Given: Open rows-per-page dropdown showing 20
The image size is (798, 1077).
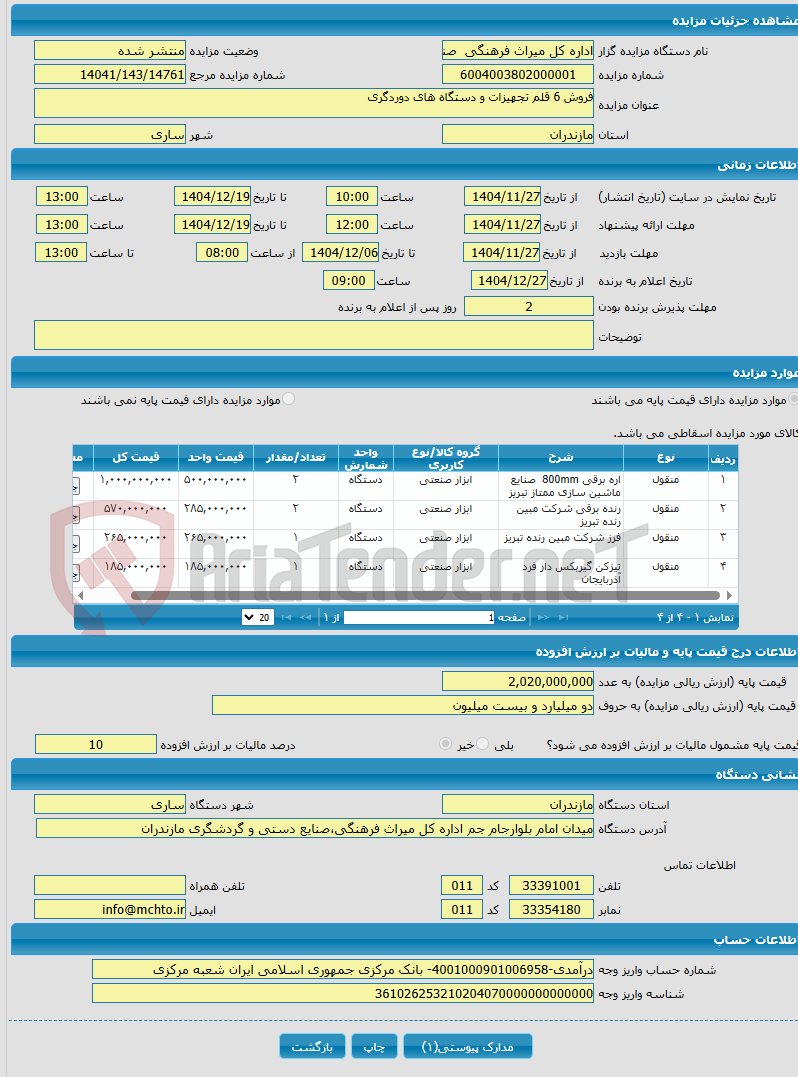Looking at the screenshot, I should point(258,617).
